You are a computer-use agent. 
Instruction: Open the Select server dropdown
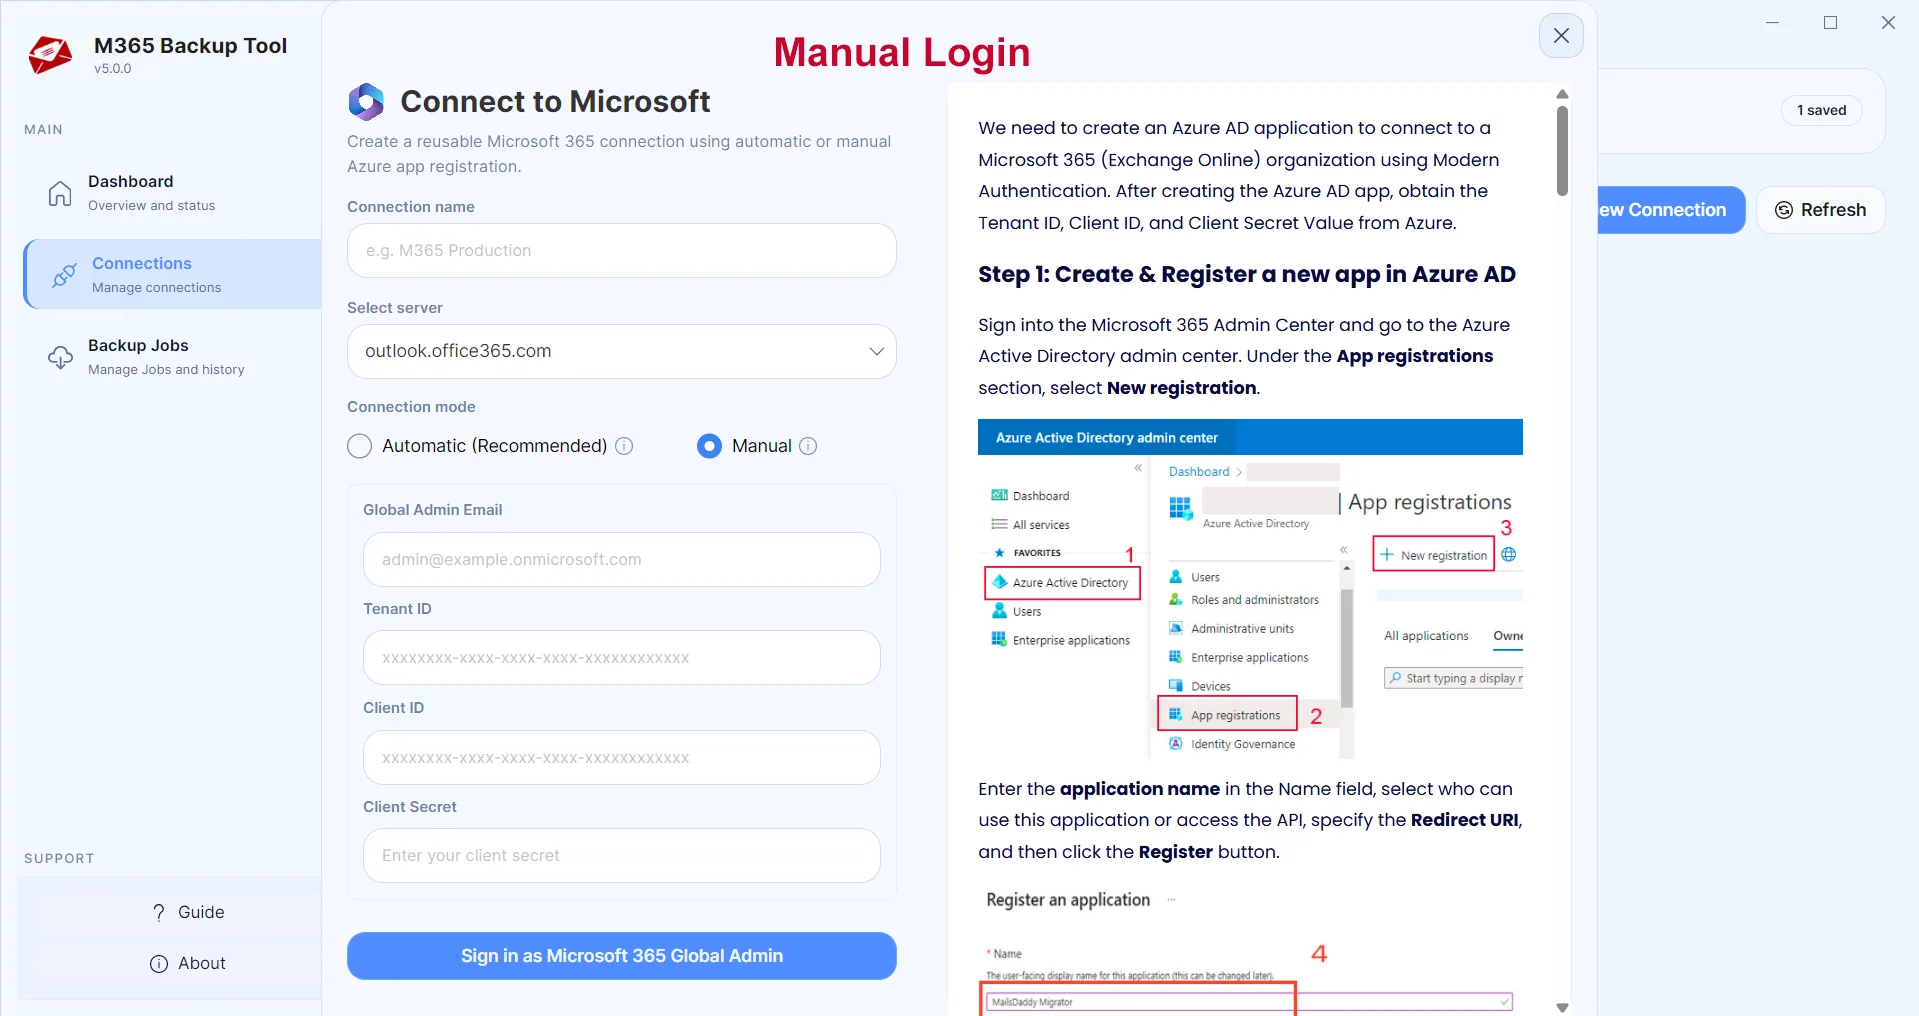point(622,351)
